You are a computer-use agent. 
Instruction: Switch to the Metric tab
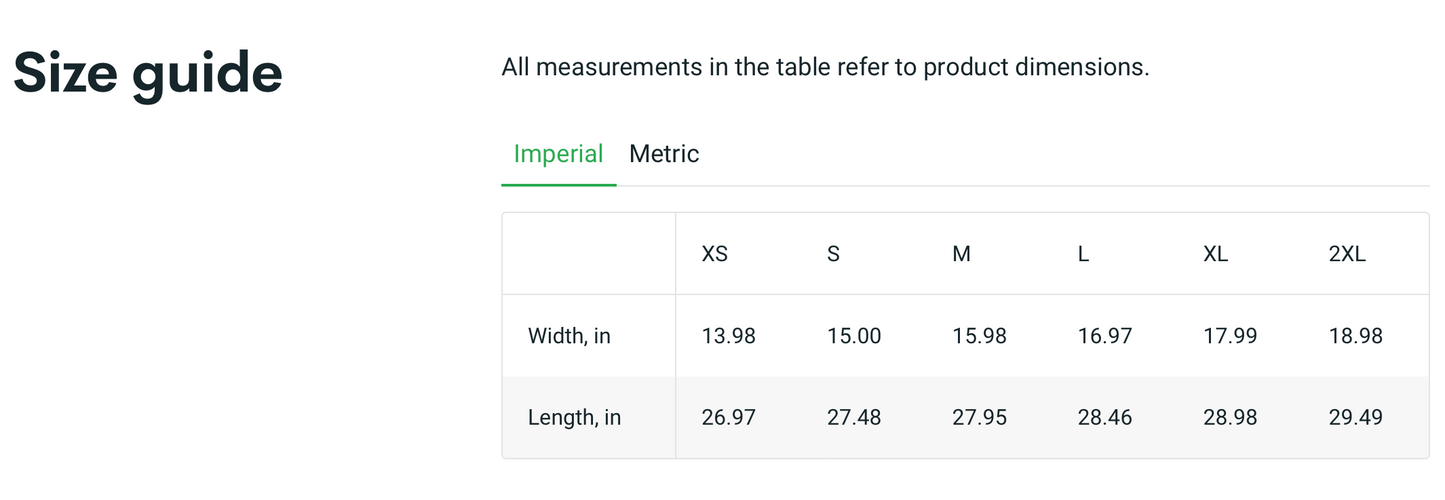(x=664, y=154)
